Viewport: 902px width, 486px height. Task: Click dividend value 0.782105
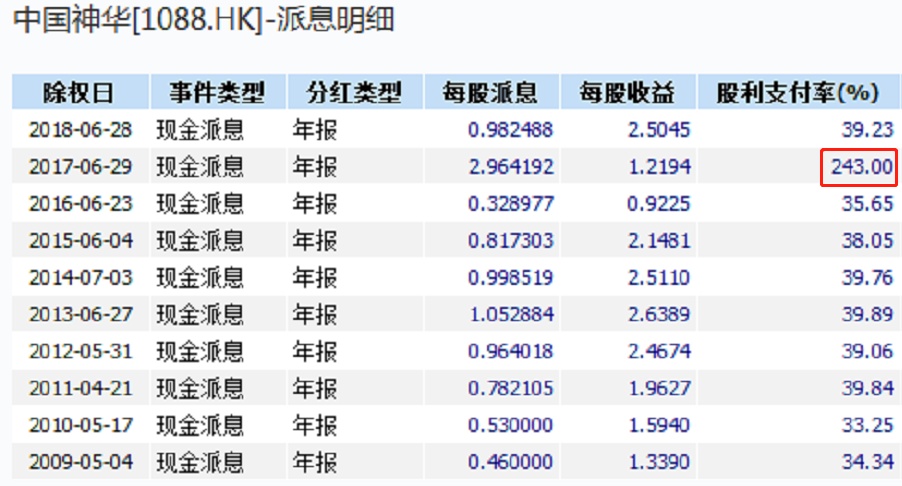511,388
